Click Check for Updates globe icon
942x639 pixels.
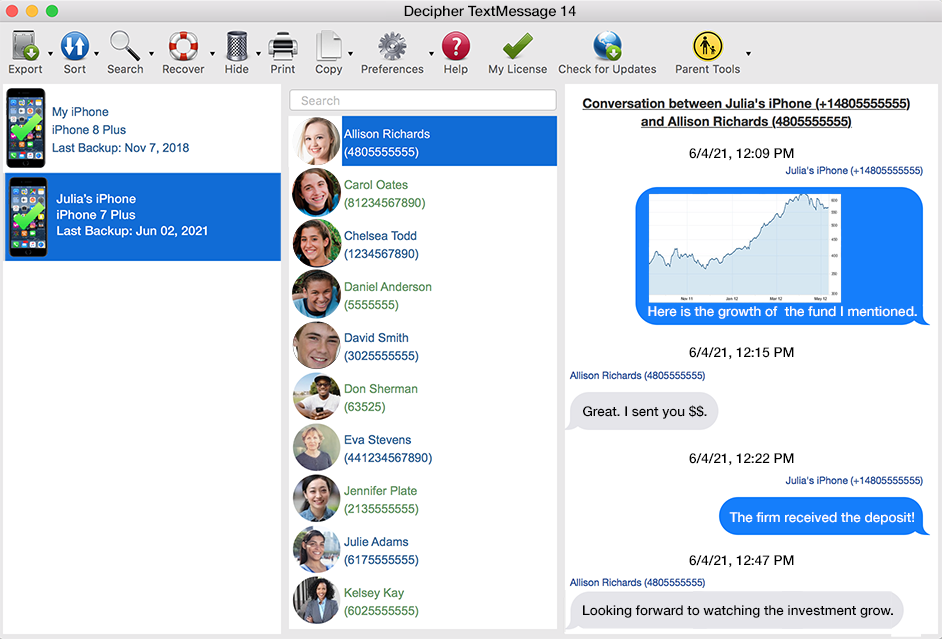click(x=606, y=45)
